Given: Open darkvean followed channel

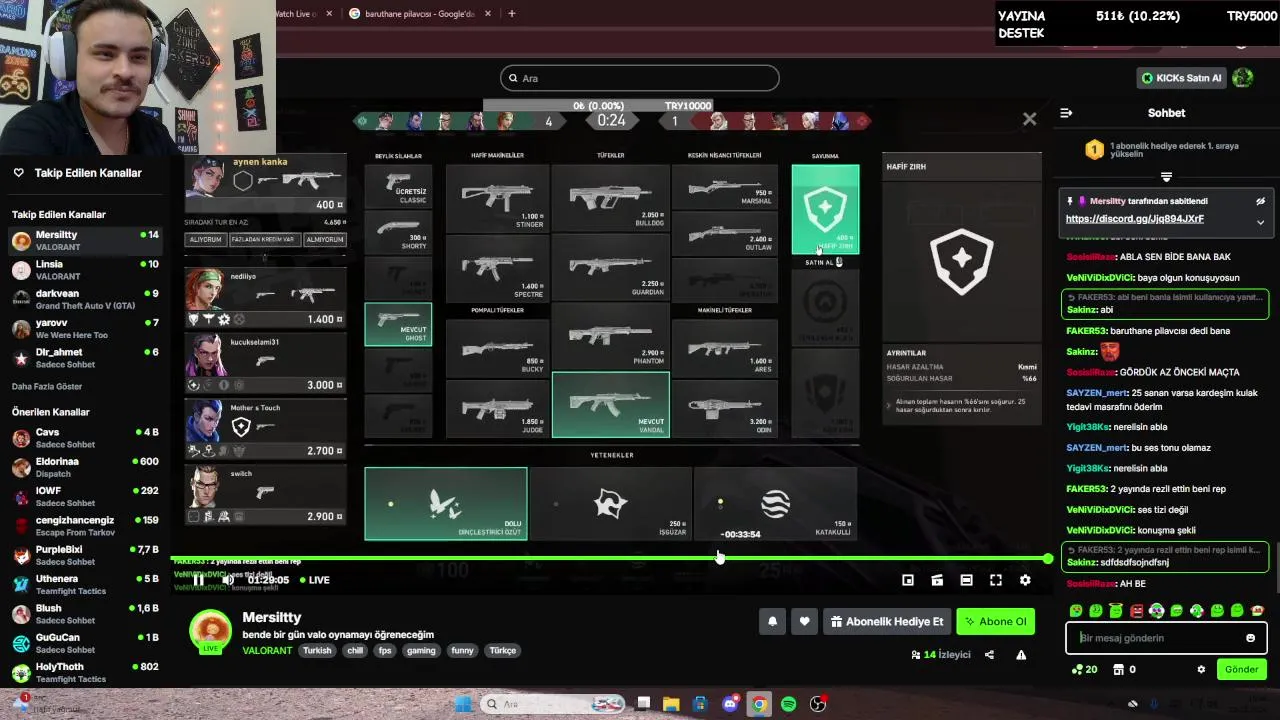Looking at the screenshot, I should [x=85, y=299].
